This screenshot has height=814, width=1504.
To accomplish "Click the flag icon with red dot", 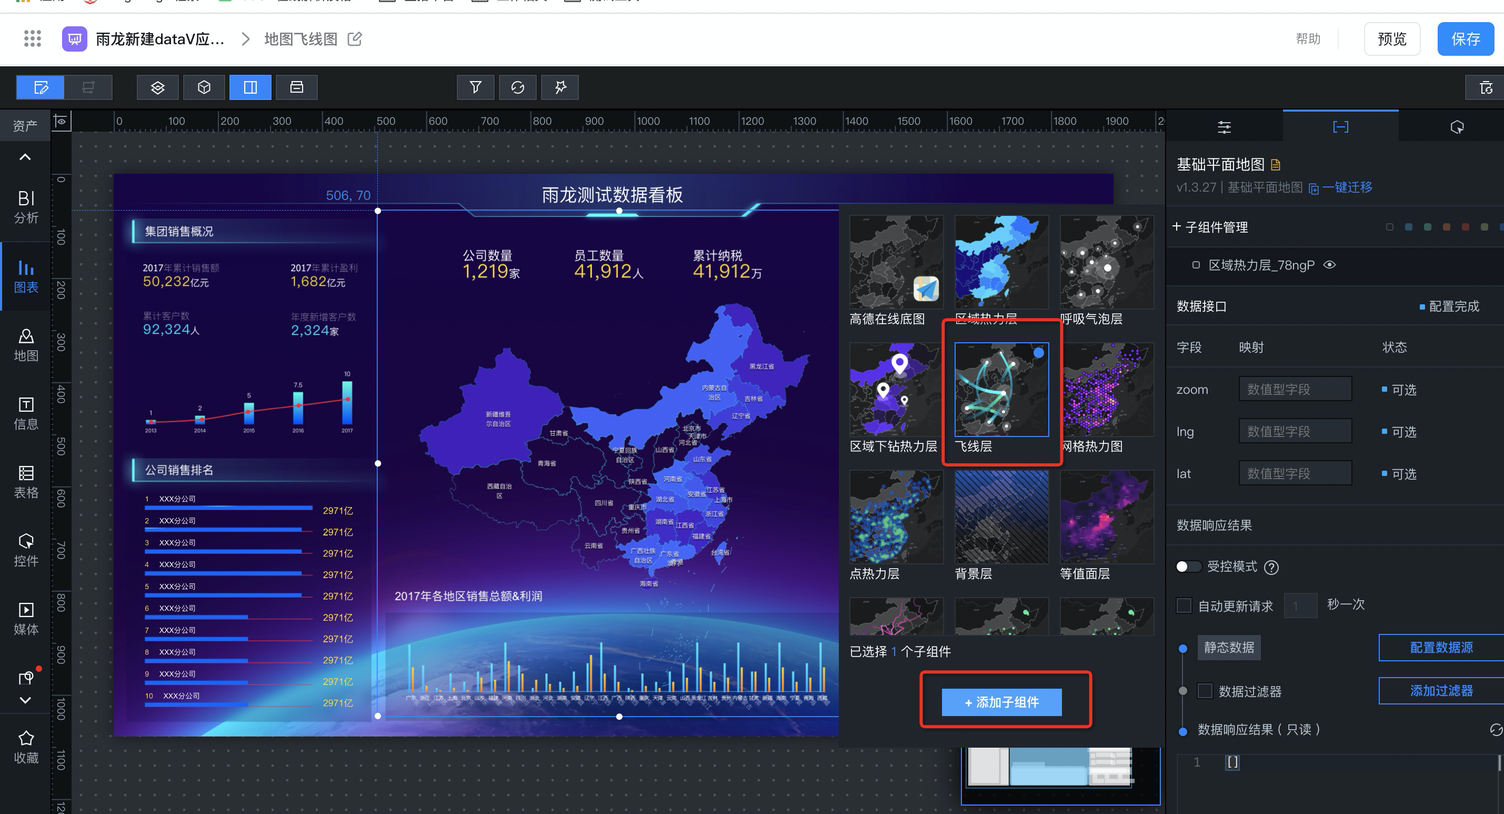I will click(27, 676).
